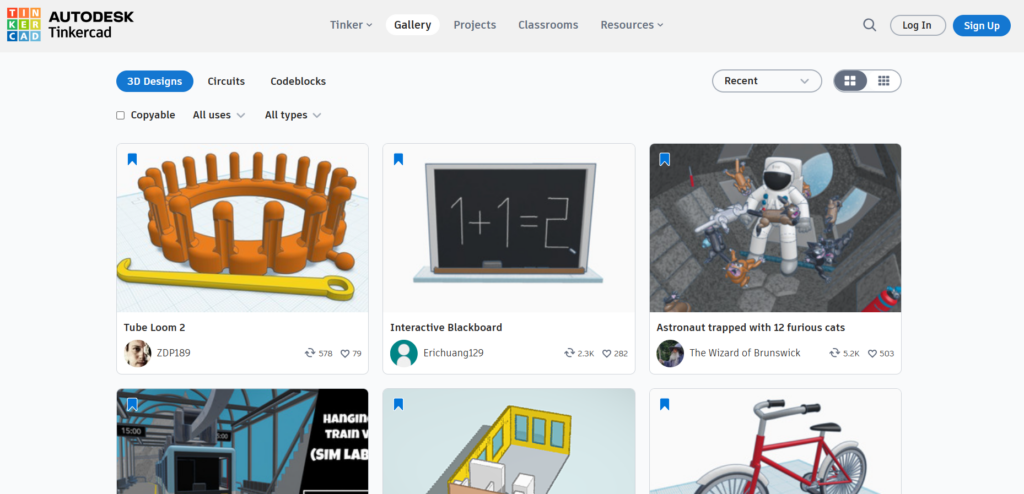Click the Sign Up button
The image size is (1024, 494).
coord(981,25)
